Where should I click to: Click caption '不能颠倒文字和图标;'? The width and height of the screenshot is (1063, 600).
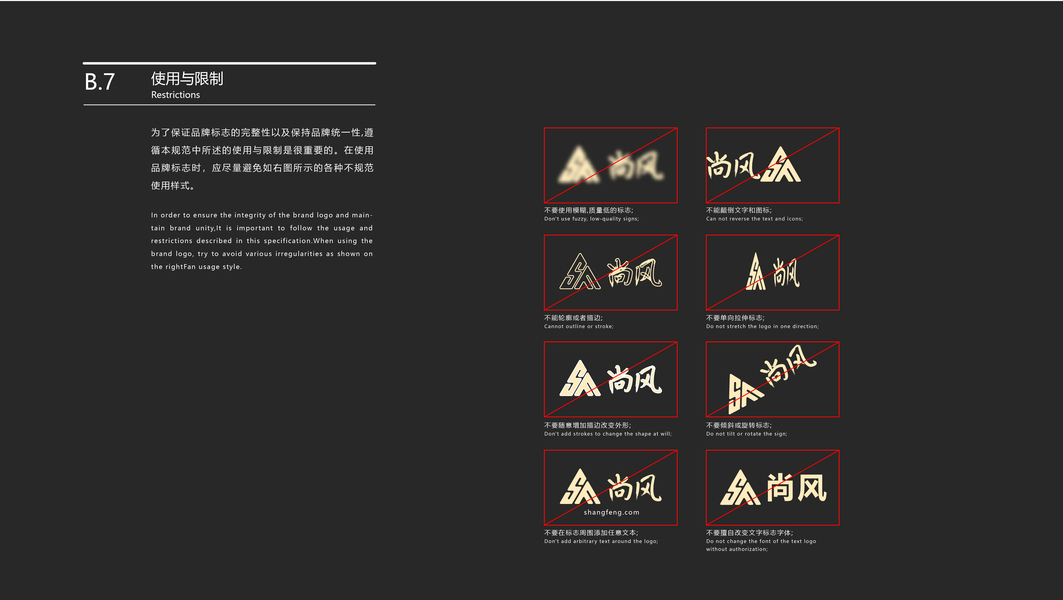click(738, 210)
